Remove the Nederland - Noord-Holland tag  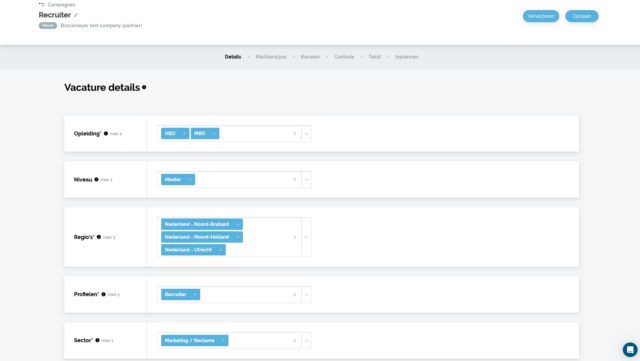(238, 237)
